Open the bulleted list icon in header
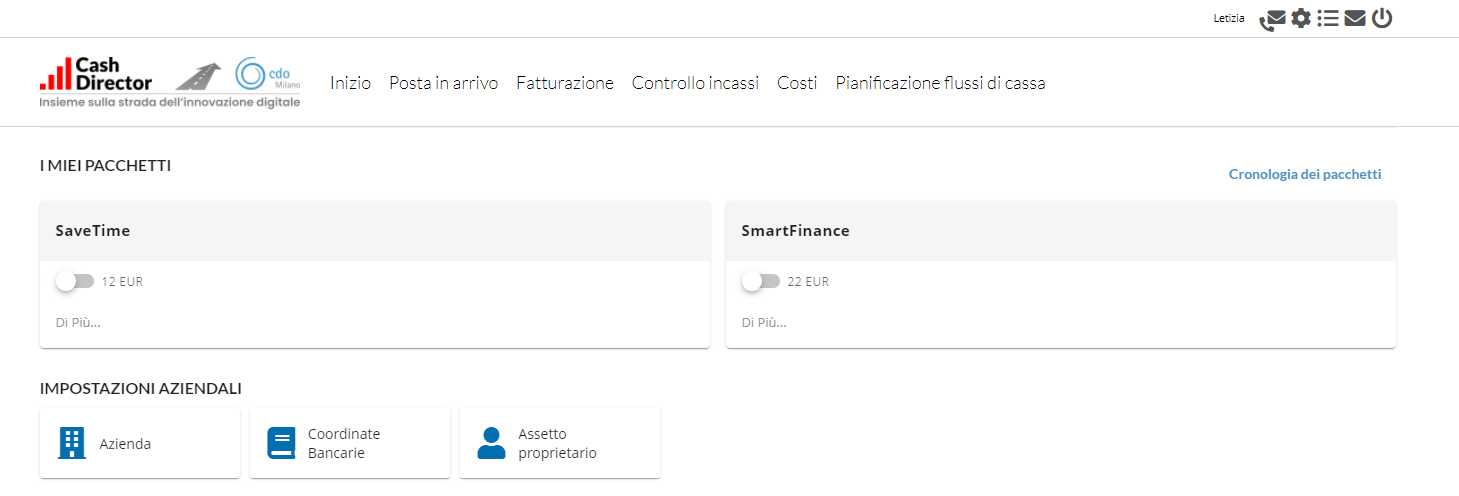 (1328, 18)
